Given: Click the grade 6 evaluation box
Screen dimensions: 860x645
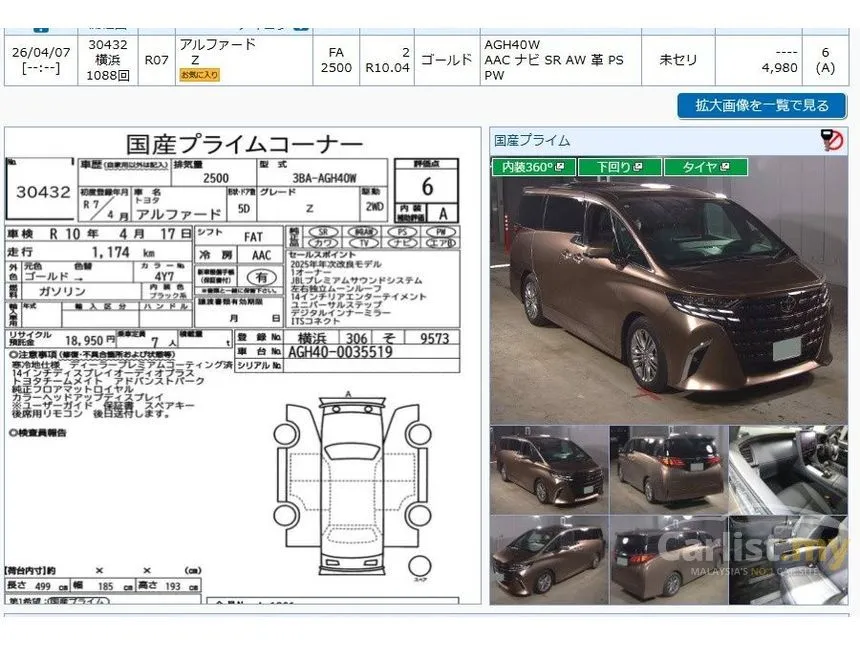Looking at the screenshot, I should pyautogui.click(x=427, y=186).
